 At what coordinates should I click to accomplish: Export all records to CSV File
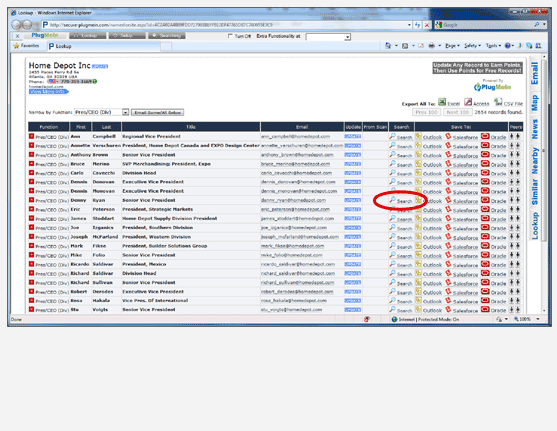point(508,103)
